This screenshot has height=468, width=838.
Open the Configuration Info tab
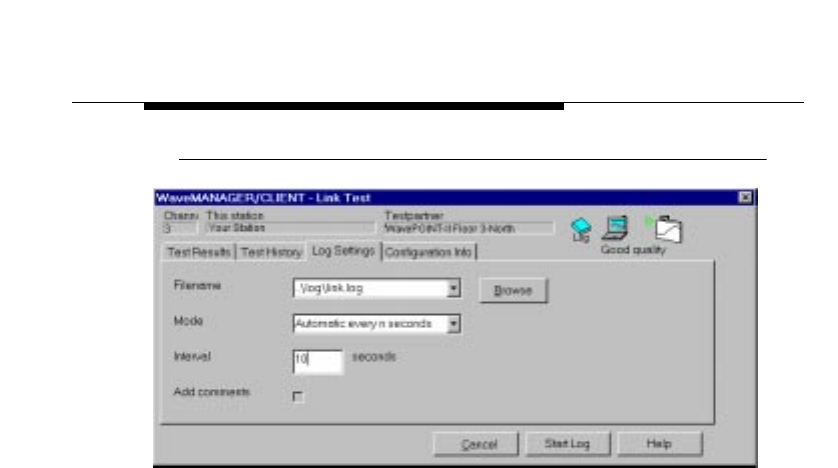point(428,252)
